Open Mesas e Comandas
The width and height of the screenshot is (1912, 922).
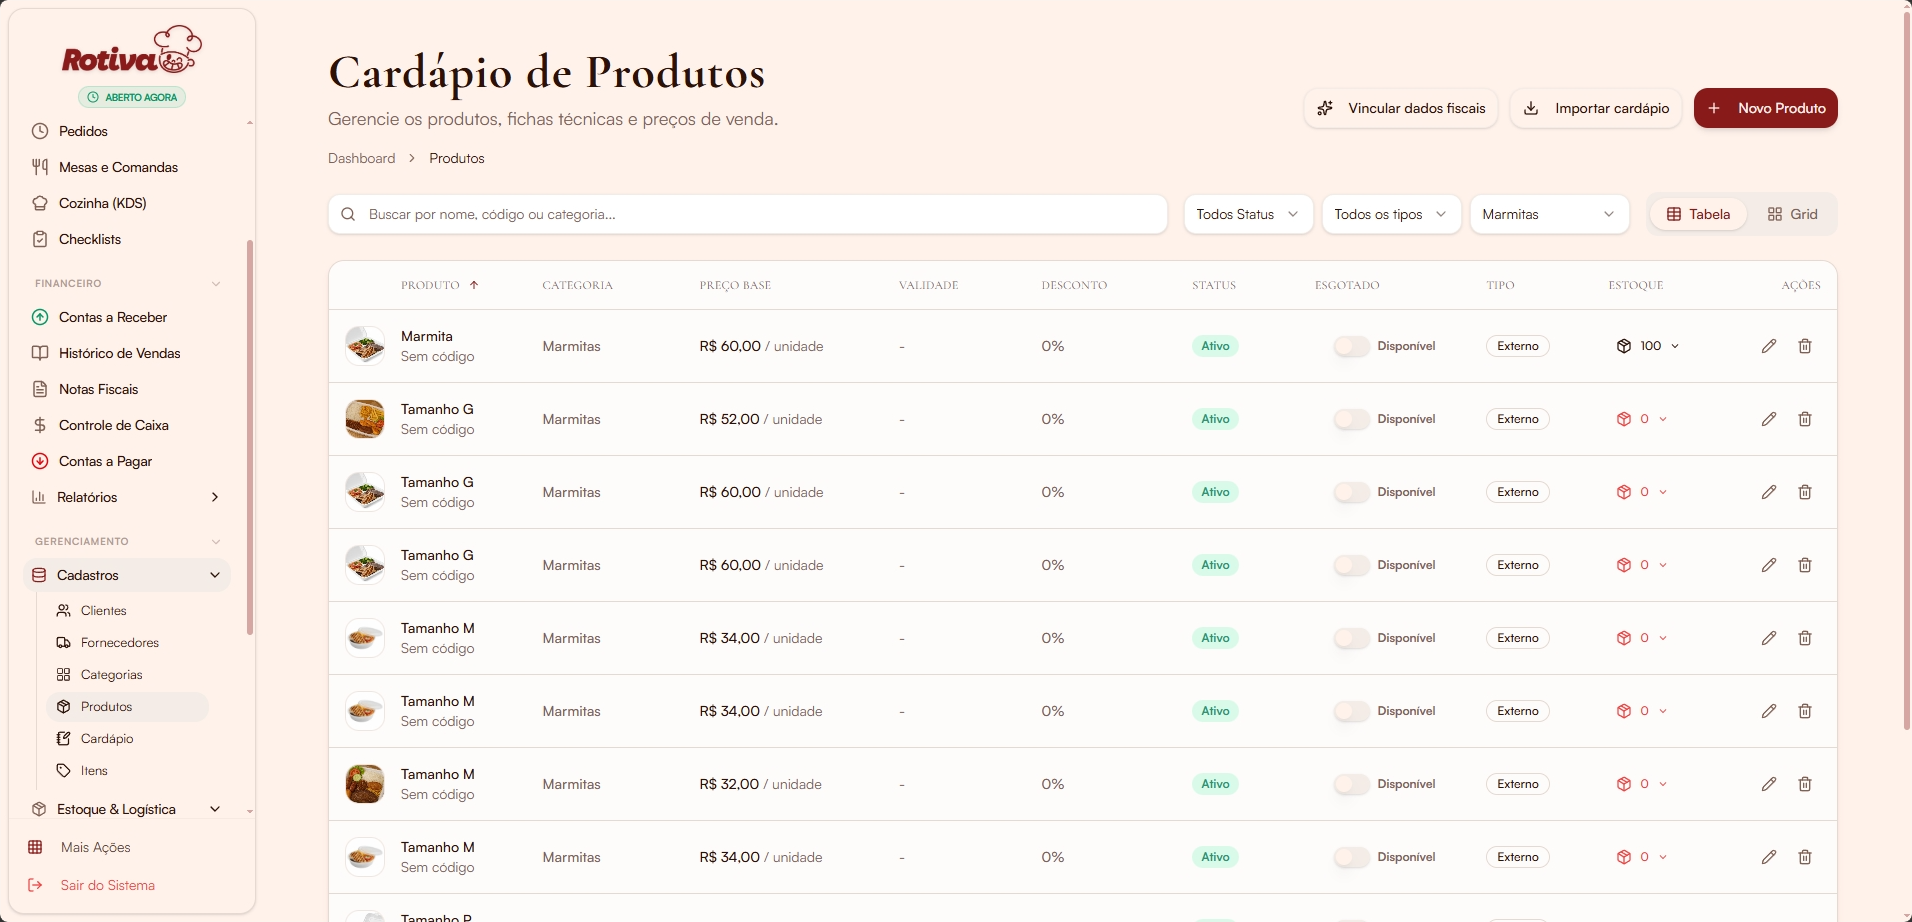[x=118, y=167]
